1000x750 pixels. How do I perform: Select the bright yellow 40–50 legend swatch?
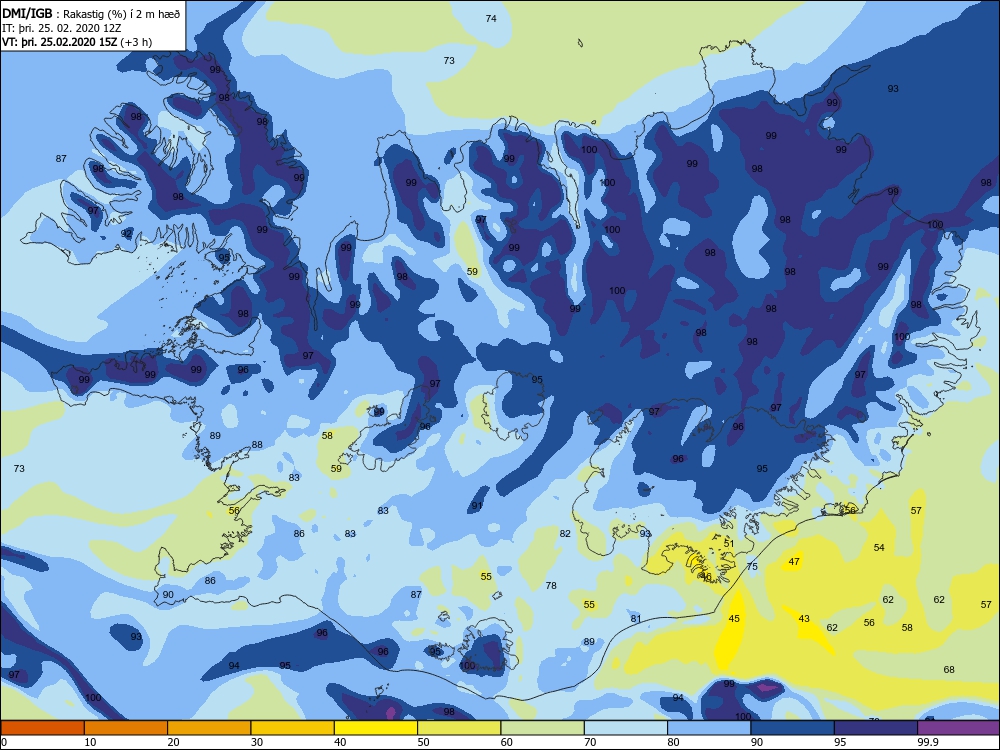[x=376, y=728]
